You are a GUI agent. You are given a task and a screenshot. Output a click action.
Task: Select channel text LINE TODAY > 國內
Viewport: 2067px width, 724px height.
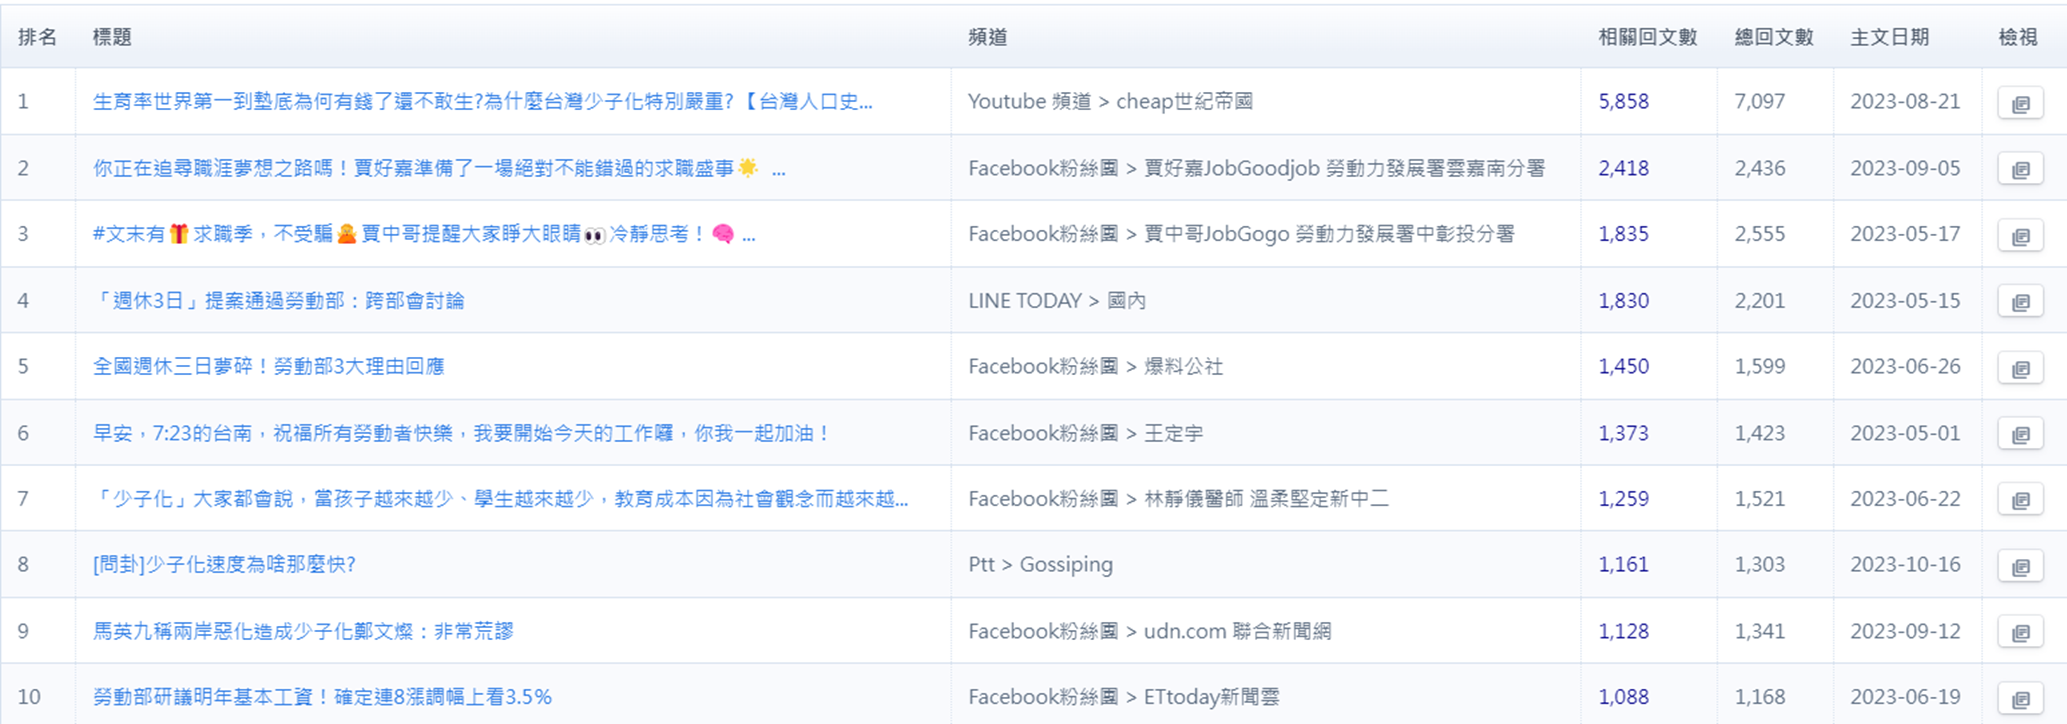(1057, 301)
